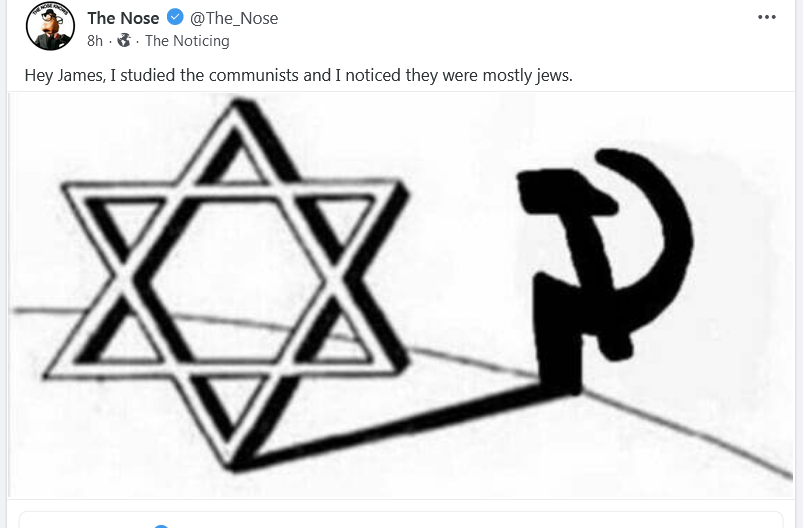The height and width of the screenshot is (530, 807).
Task: Go to The Noticing group page
Action: pos(187,41)
